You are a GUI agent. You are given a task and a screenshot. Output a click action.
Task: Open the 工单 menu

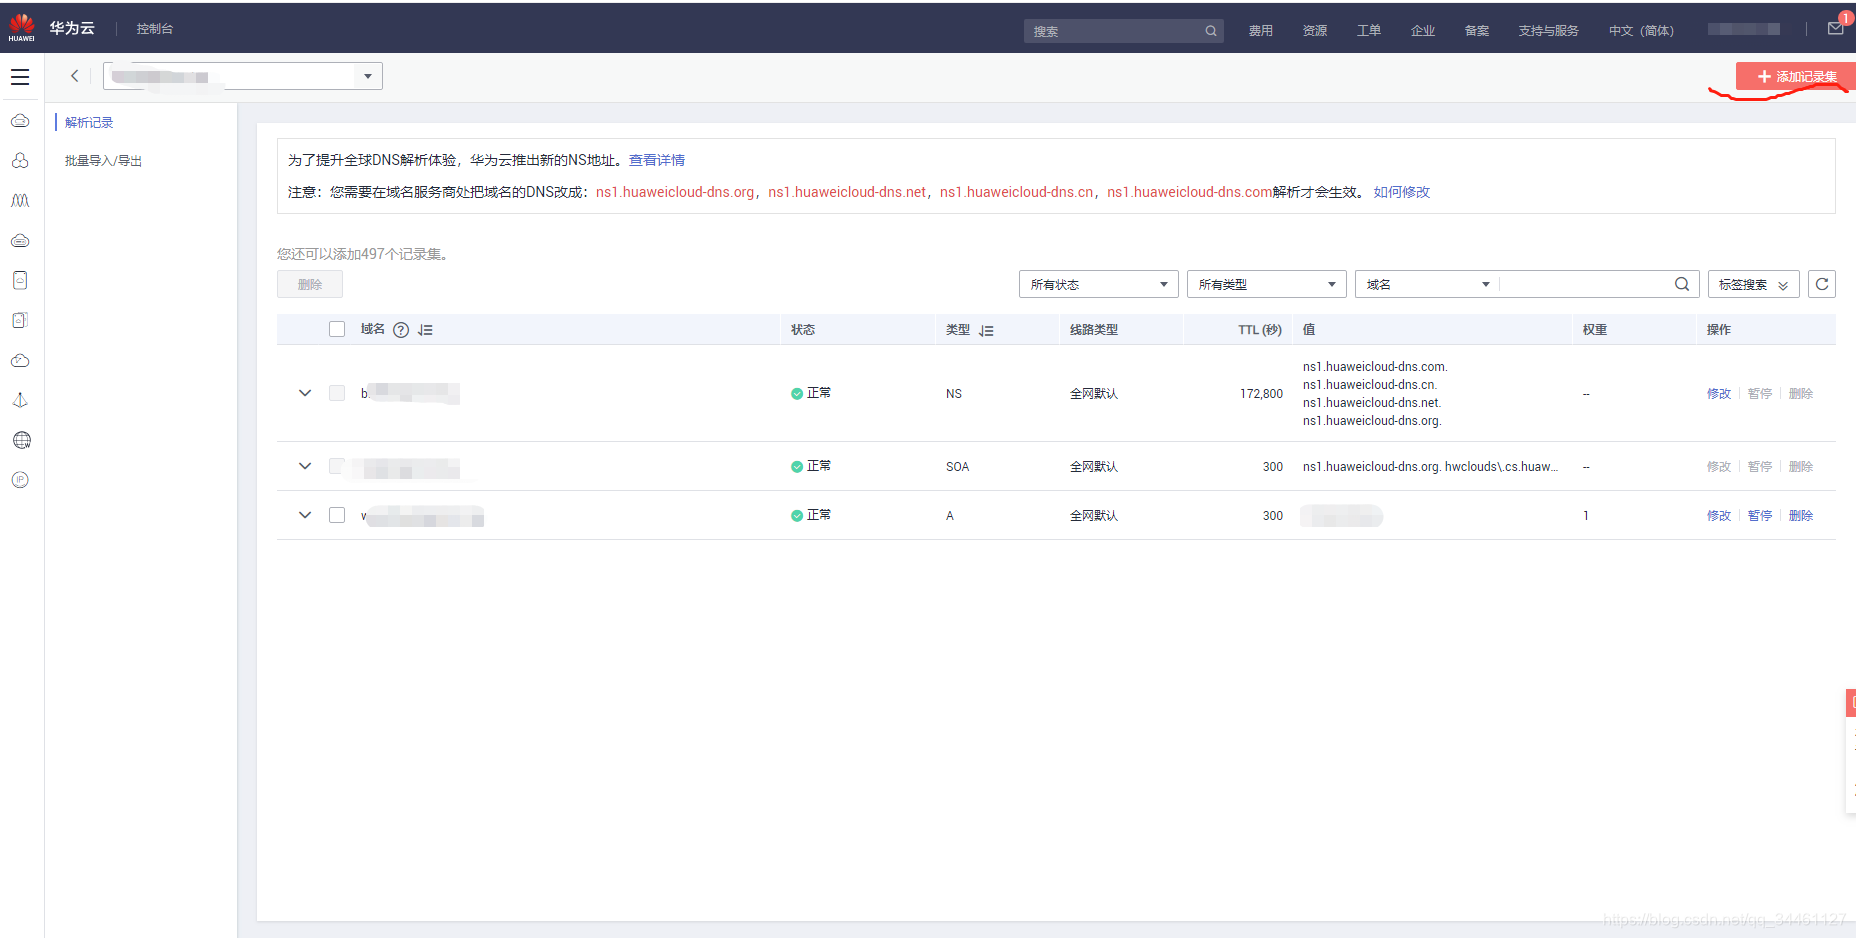tap(1369, 31)
